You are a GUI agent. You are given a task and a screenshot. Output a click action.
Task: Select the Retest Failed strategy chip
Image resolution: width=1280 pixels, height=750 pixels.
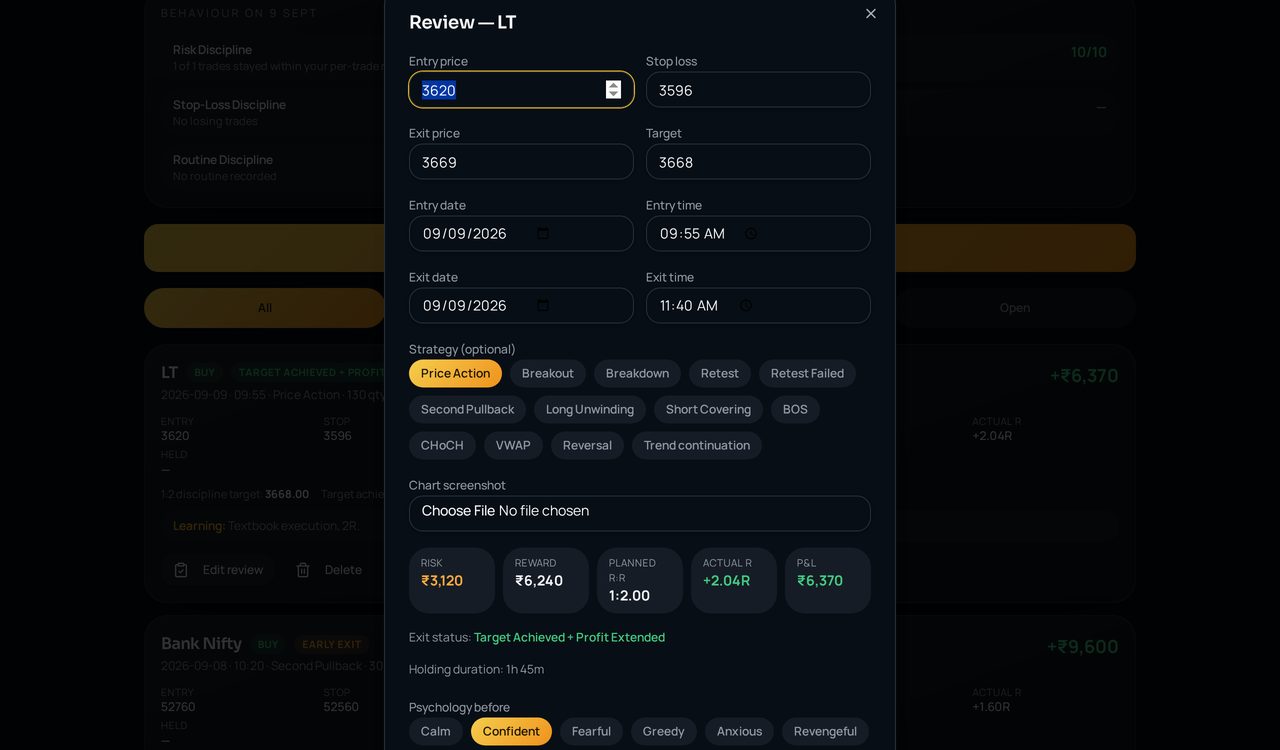point(807,373)
